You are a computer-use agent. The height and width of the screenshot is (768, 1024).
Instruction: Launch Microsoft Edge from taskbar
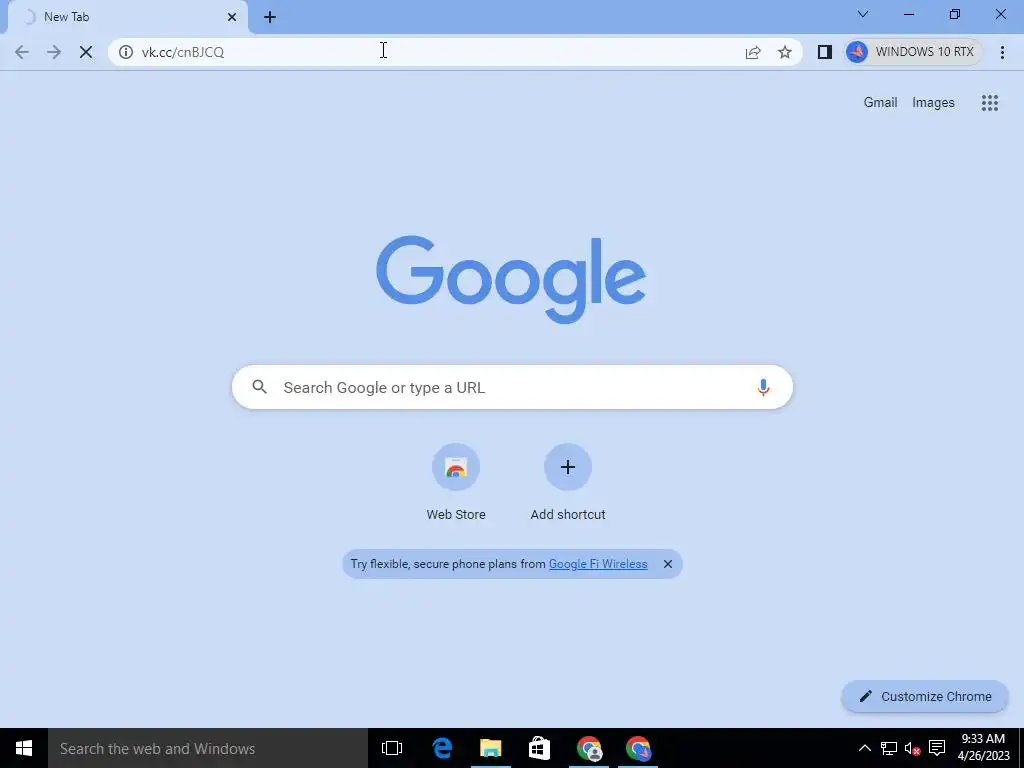click(442, 748)
